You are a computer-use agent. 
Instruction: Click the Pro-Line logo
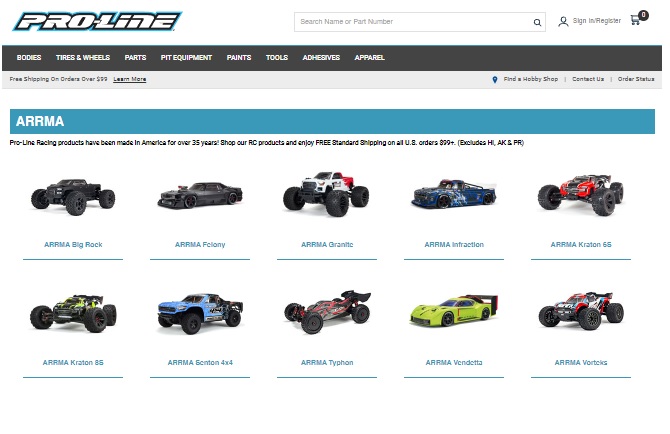pyautogui.click(x=98, y=21)
